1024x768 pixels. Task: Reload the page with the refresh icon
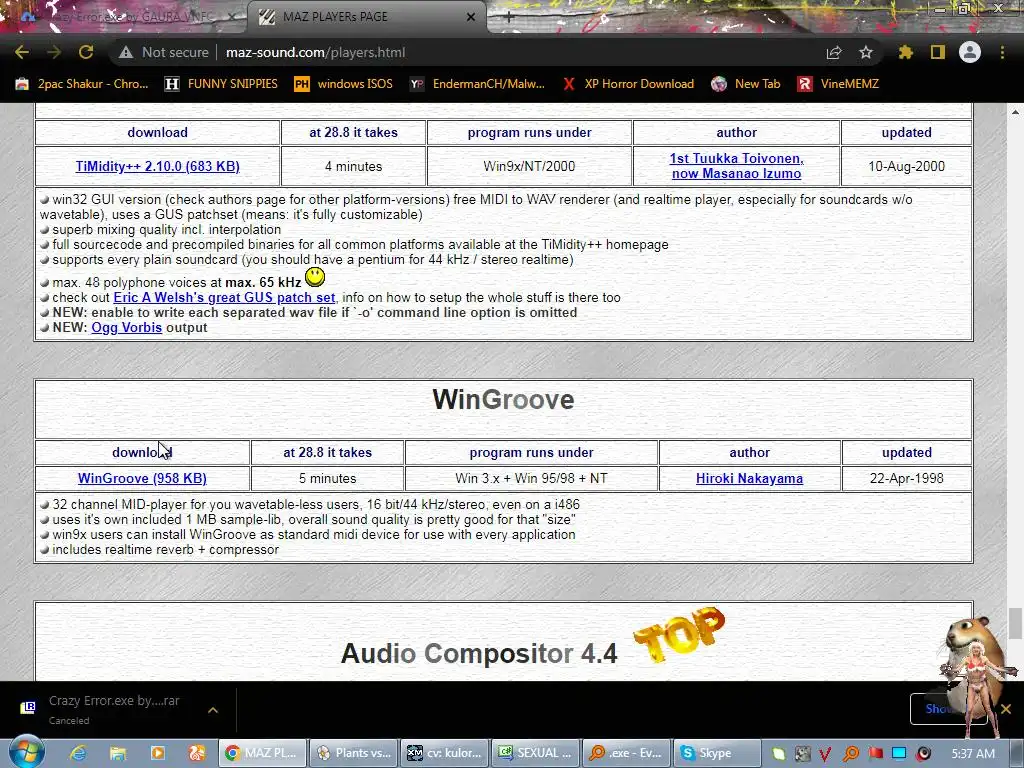point(86,52)
